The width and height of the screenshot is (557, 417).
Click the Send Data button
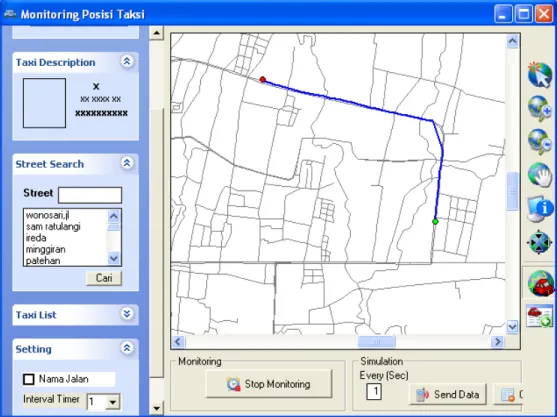[448, 394]
